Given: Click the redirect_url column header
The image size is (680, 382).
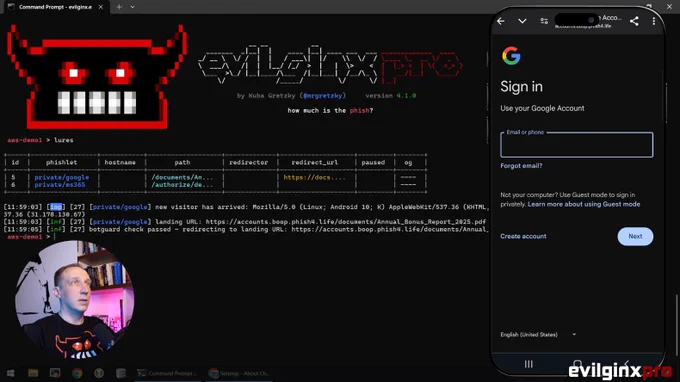Looking at the screenshot, I should (x=314, y=163).
